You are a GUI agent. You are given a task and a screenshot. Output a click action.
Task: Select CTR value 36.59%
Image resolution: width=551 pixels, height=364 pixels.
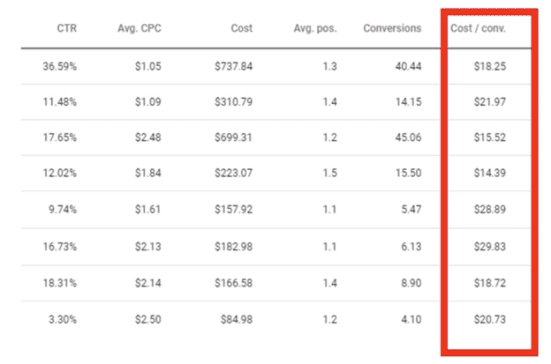tap(59, 66)
